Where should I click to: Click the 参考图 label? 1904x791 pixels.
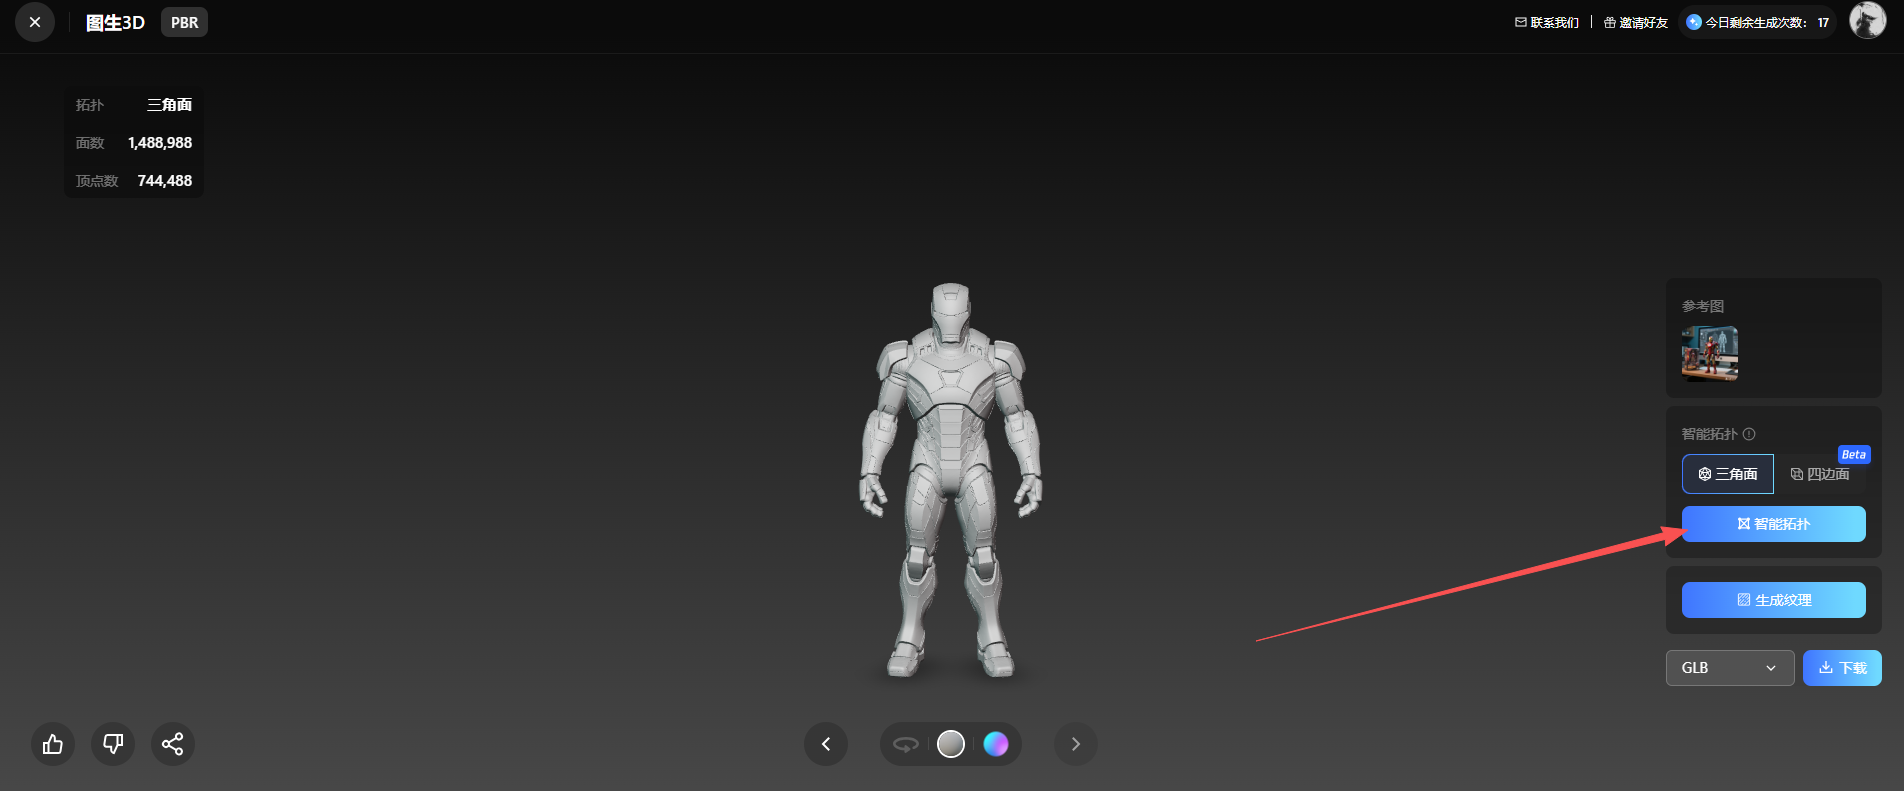point(1703,306)
